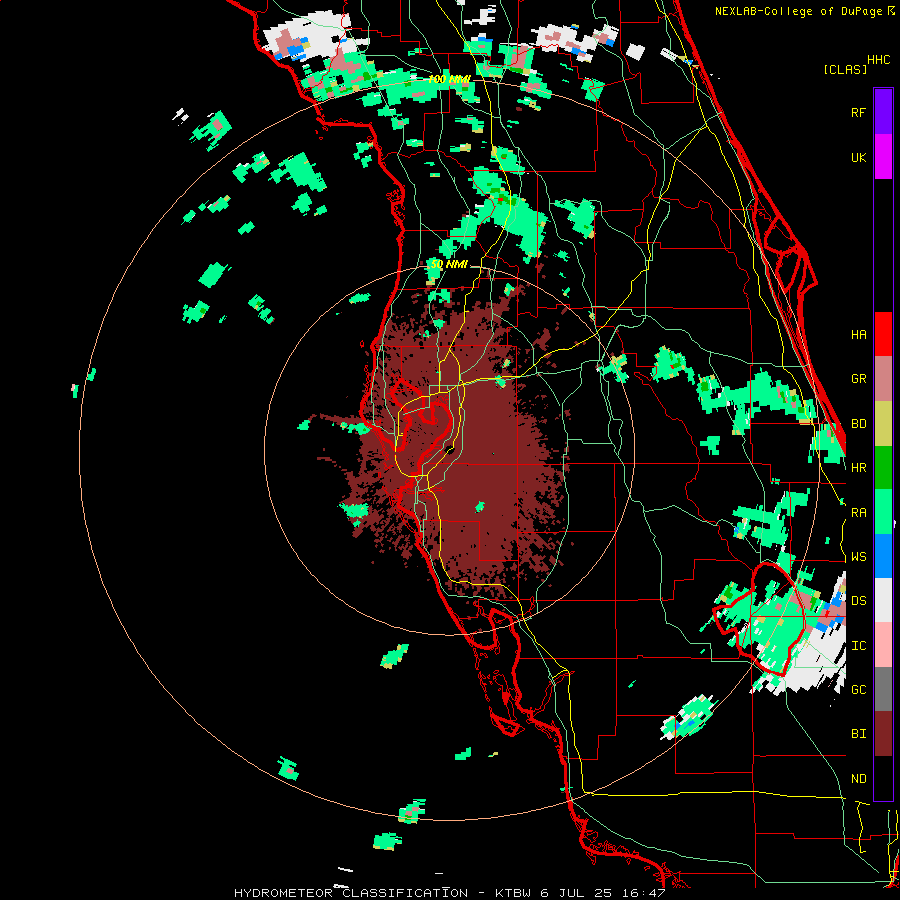
Task: Click the white DS legend swatch
Action: pos(883,600)
